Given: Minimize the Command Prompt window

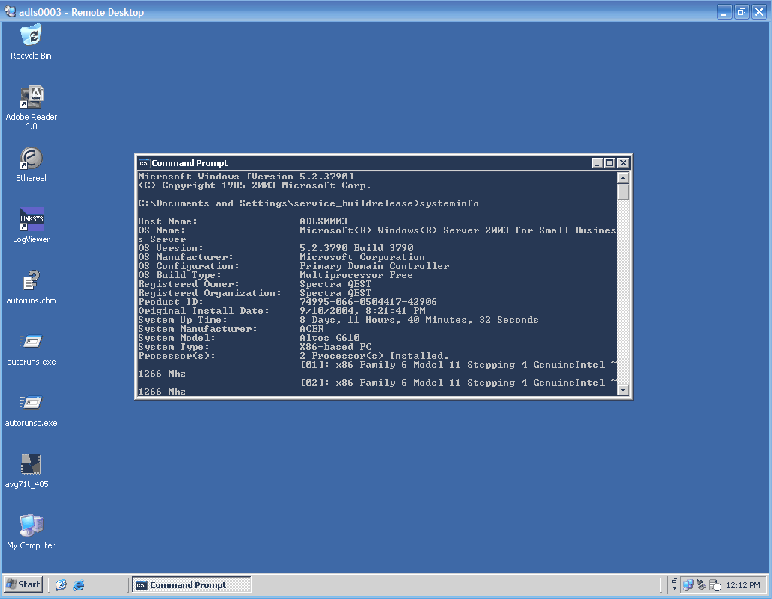Looking at the screenshot, I should [597, 163].
